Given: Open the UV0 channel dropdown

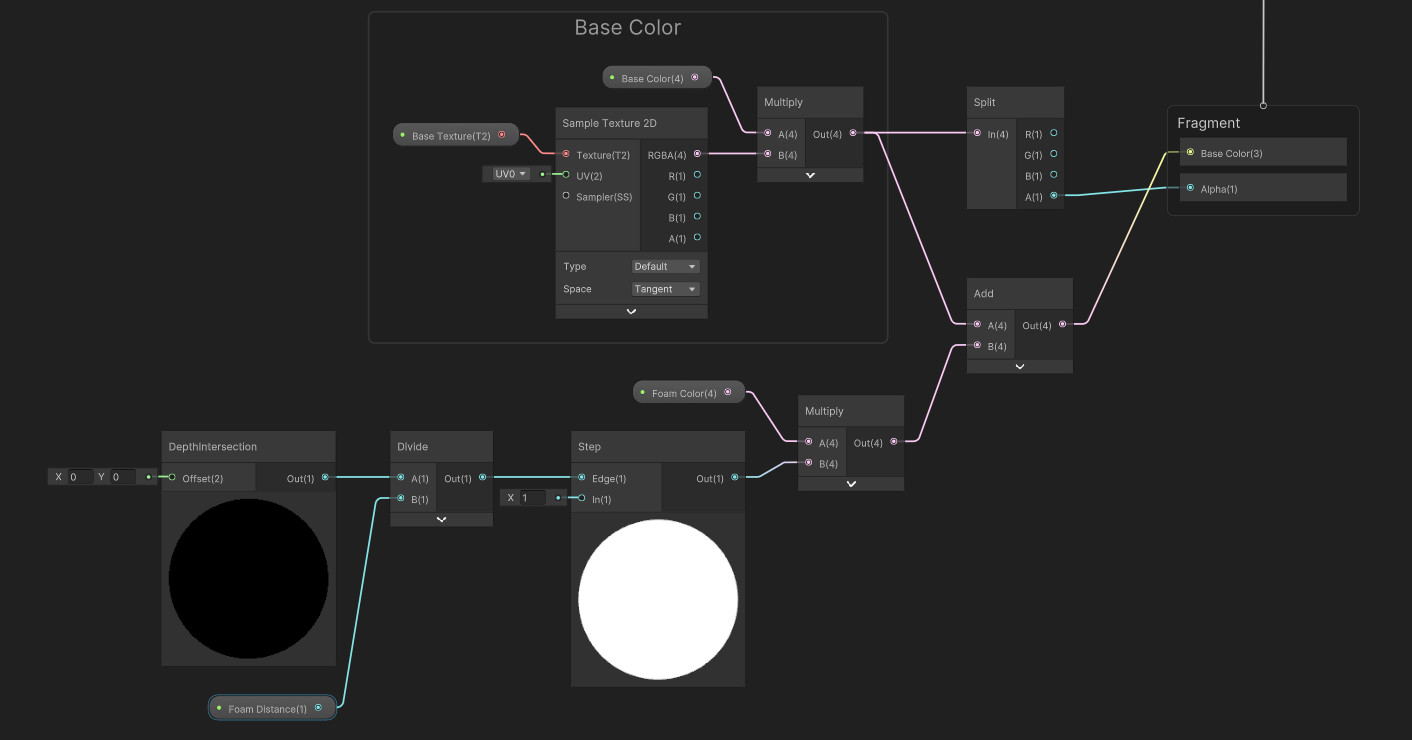Looking at the screenshot, I should (x=510, y=174).
